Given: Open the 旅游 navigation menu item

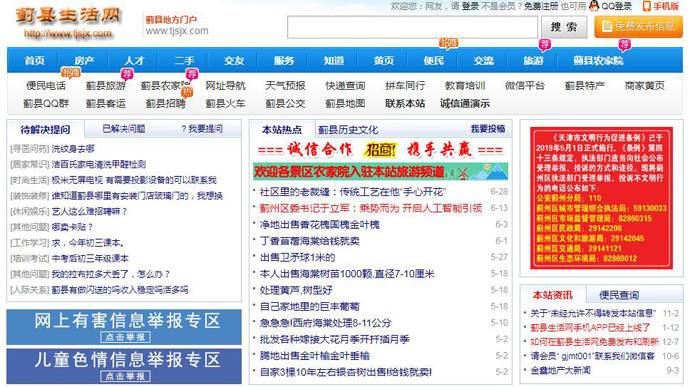Looking at the screenshot, I should click(x=533, y=60).
